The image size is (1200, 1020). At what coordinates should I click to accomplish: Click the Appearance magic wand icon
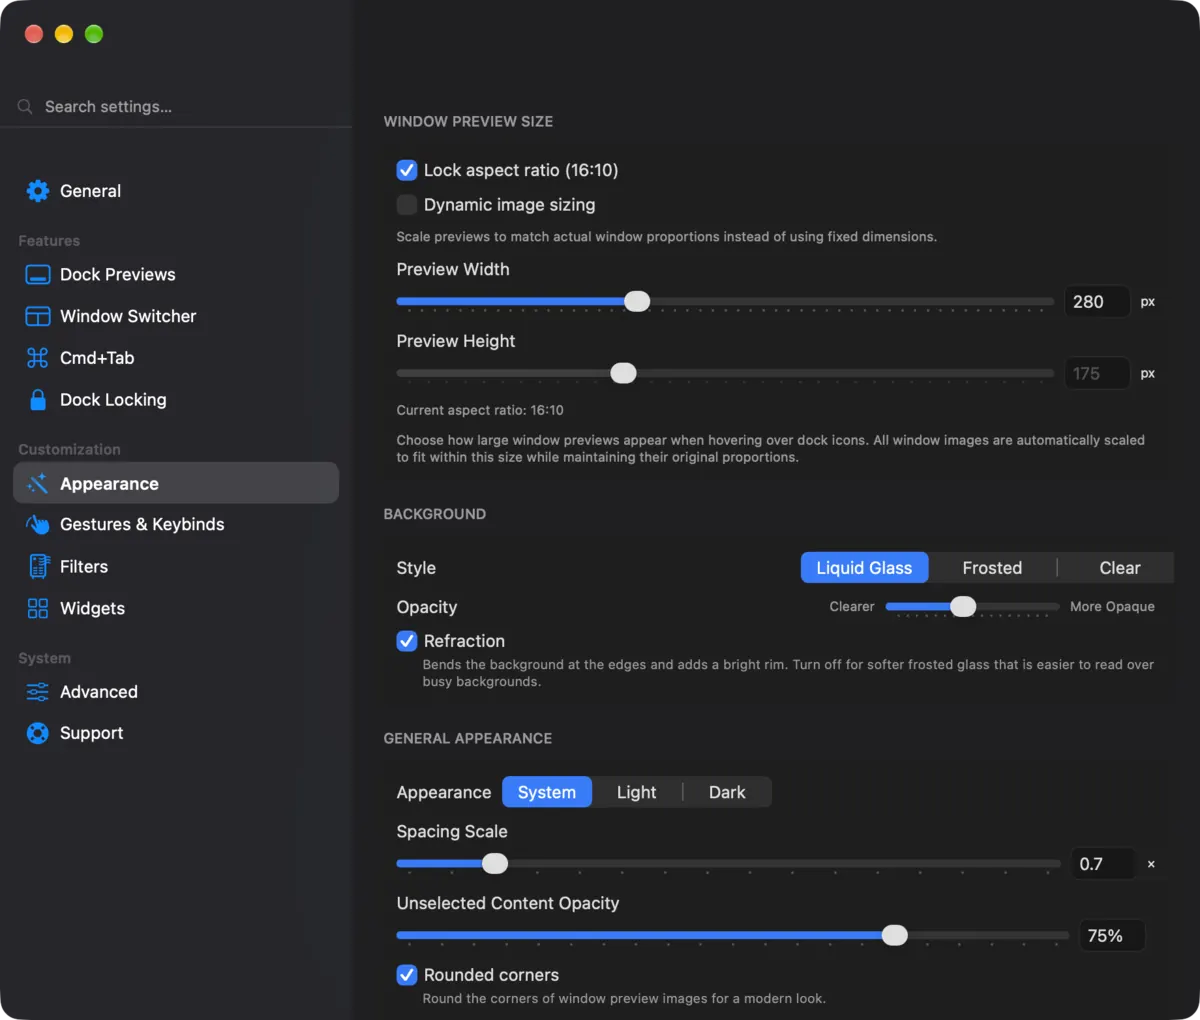pos(38,484)
